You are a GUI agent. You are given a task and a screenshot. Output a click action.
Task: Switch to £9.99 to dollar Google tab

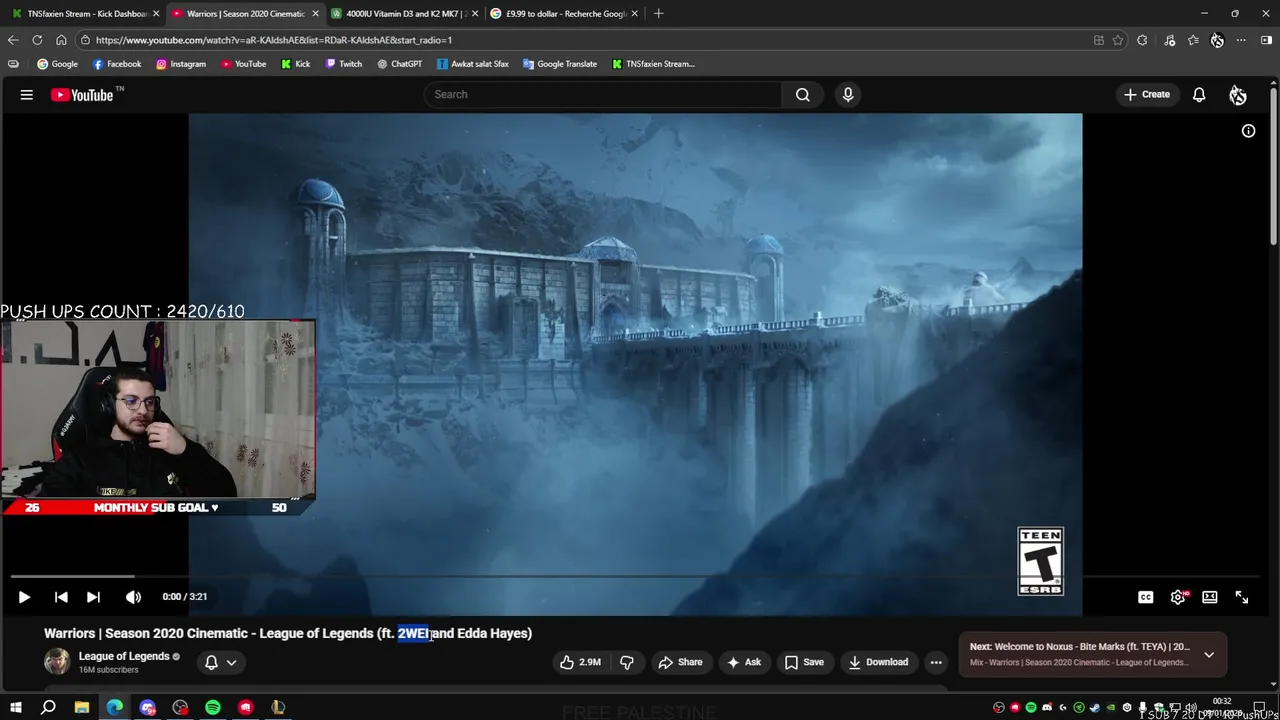565,14
